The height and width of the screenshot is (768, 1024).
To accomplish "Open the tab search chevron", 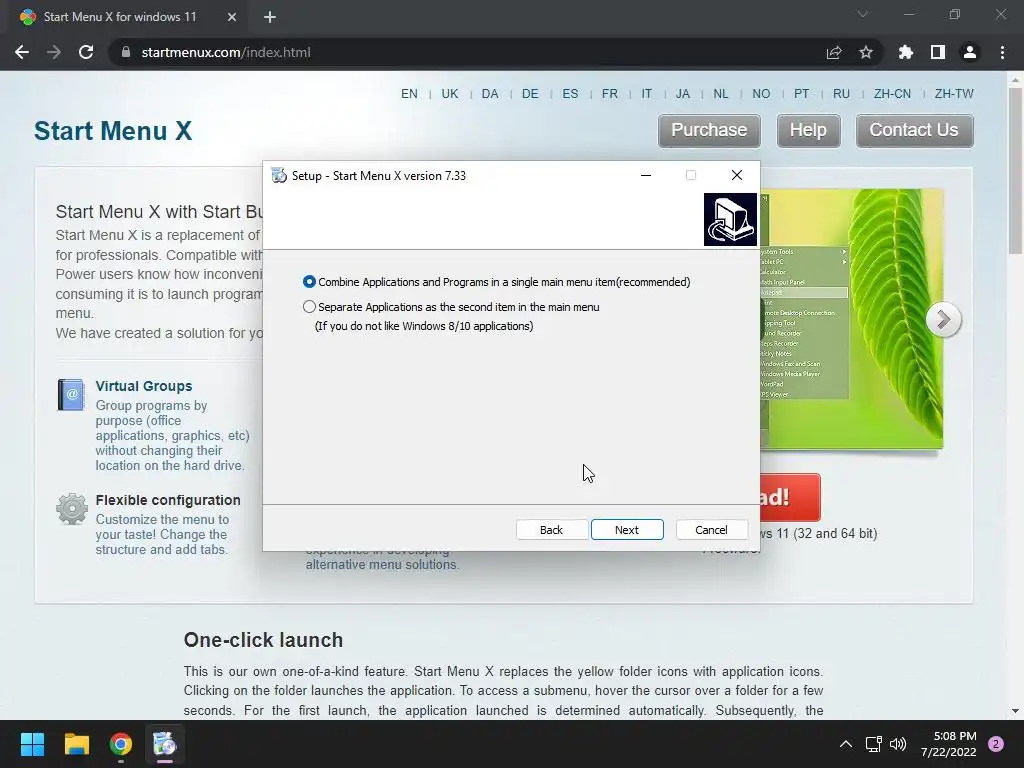I will coord(863,14).
